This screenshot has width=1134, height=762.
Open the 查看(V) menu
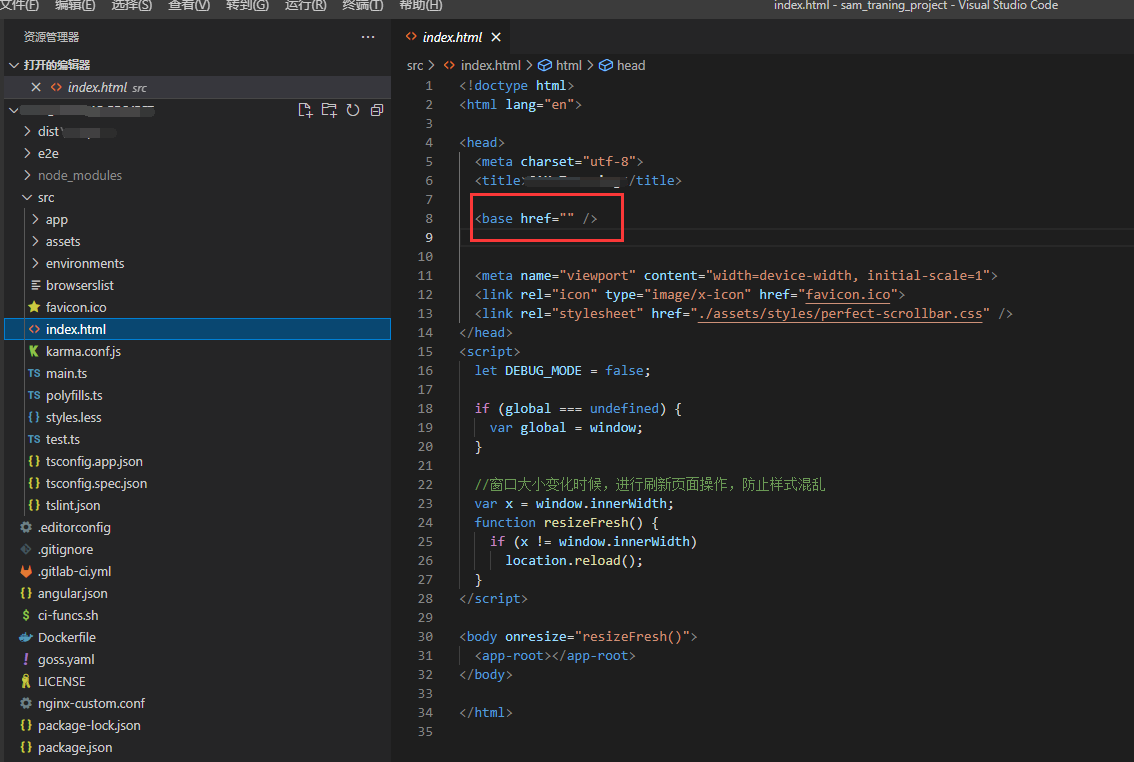click(x=189, y=6)
